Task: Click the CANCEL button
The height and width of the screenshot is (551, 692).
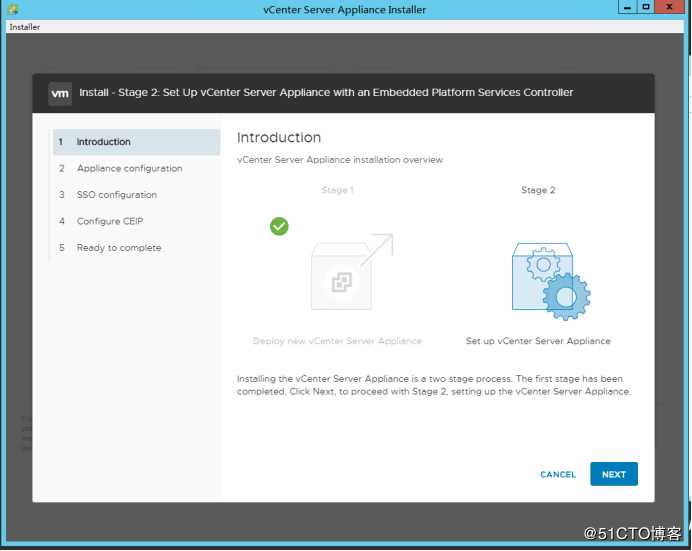Action: pos(558,474)
